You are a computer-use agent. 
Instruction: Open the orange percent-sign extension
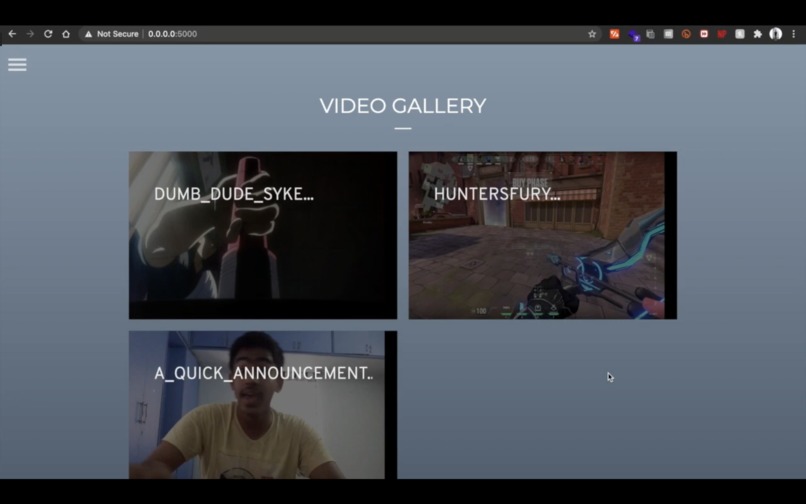pyautogui.click(x=614, y=34)
